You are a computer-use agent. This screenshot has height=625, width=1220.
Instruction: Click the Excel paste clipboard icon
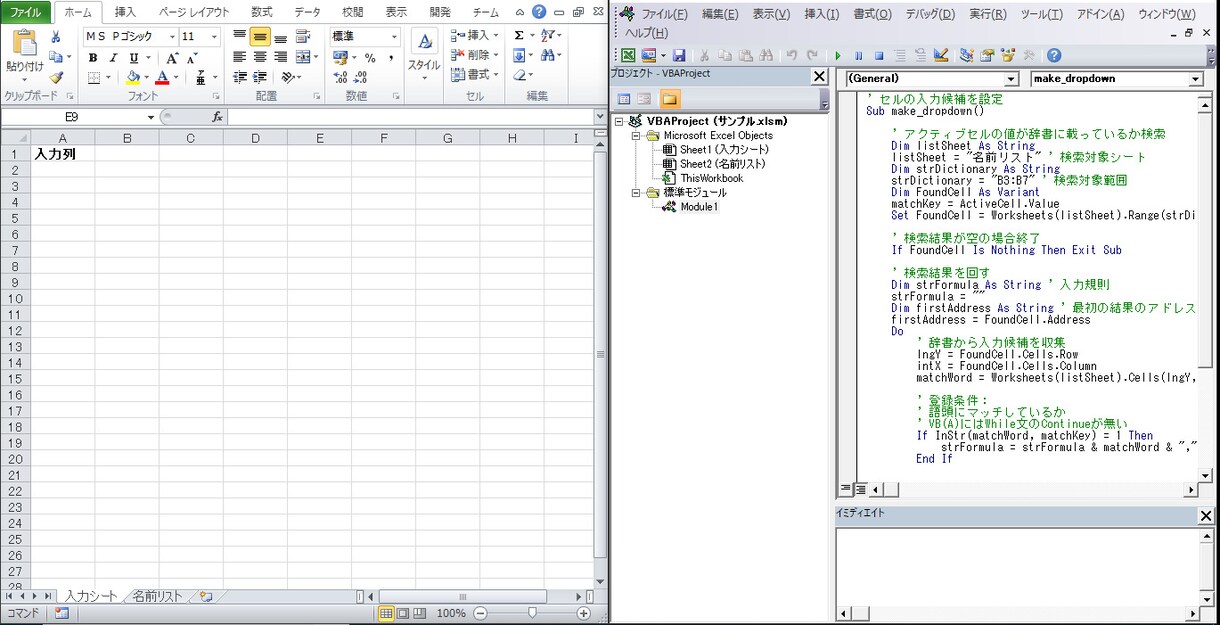(x=23, y=44)
